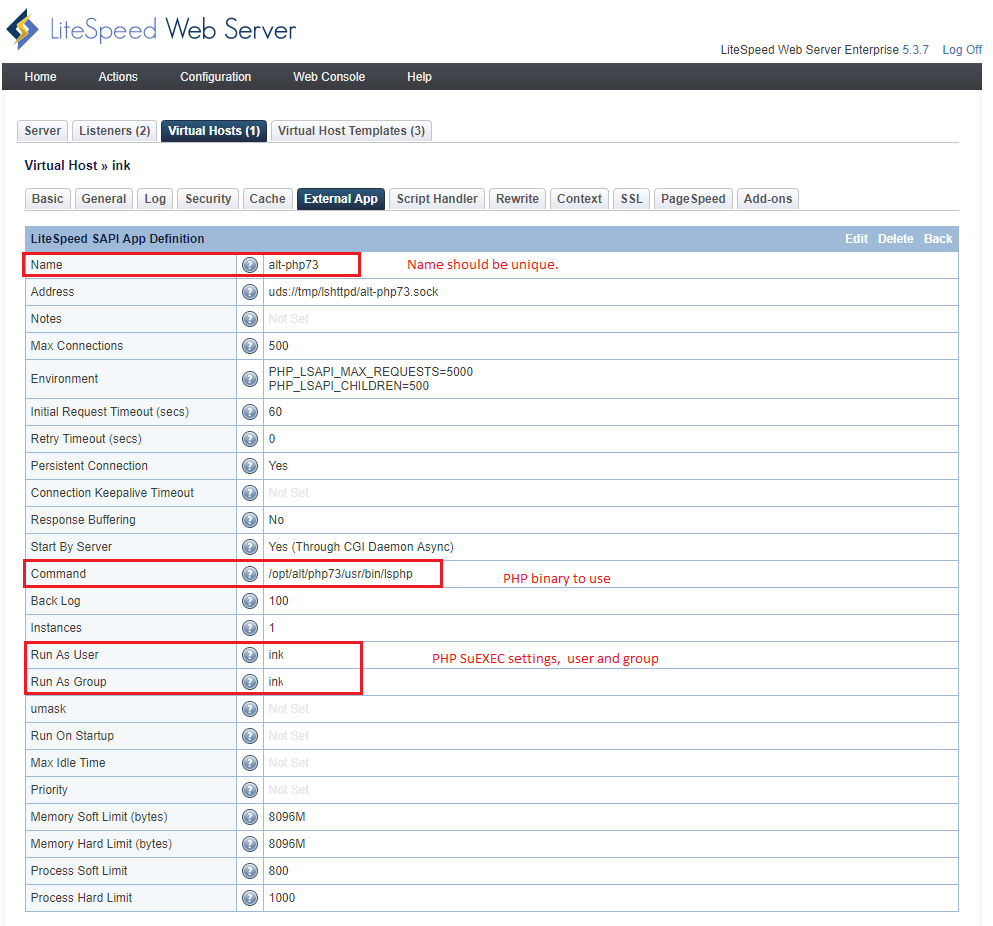Viewport: 993px width, 926px height.
Task: Open the Security sub-tab
Action: [x=208, y=199]
